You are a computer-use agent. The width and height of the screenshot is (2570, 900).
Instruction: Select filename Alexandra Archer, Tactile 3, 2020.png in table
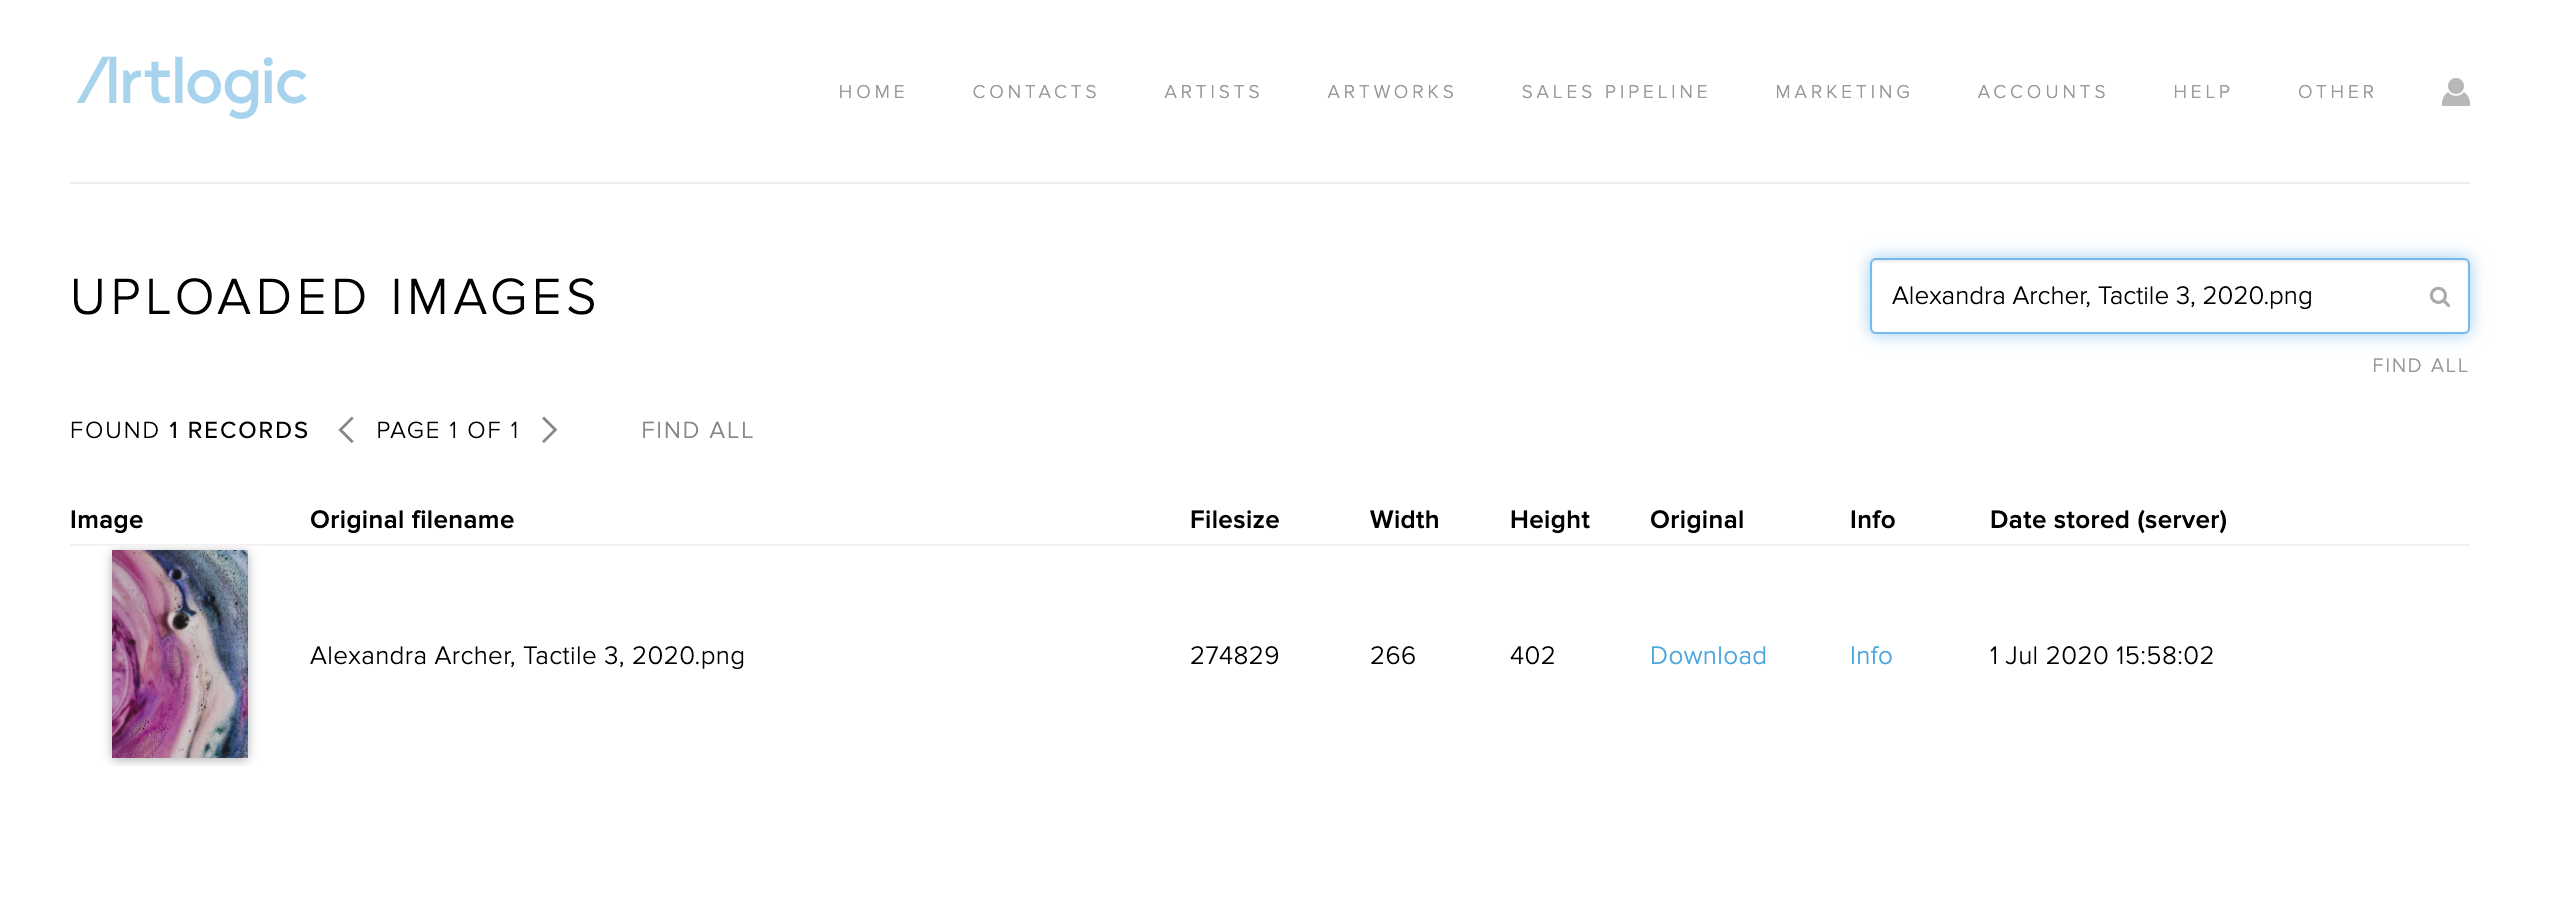527,656
